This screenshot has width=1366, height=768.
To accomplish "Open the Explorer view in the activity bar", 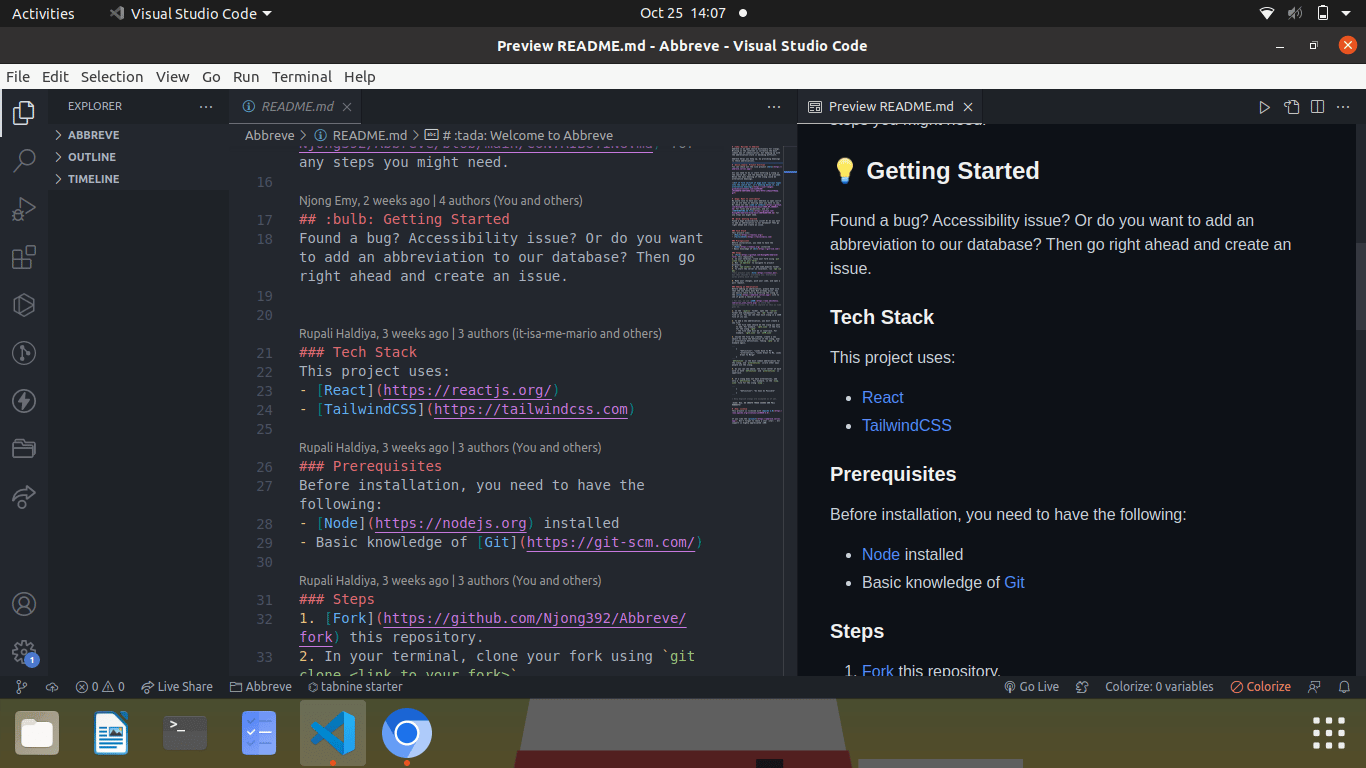I will click(x=24, y=113).
